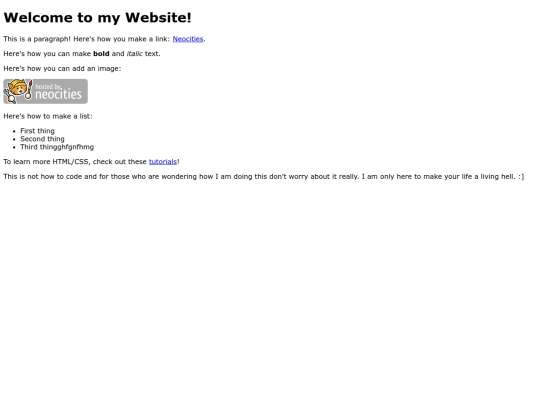Click the word 'neocities' inside the badge
This screenshot has width=540, height=405.
point(59,94)
